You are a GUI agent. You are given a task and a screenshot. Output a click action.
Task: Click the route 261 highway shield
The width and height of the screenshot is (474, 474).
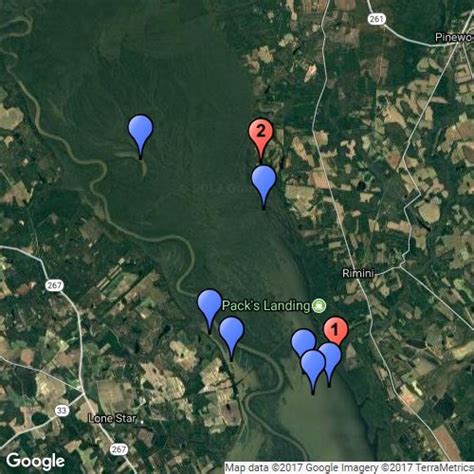[376, 19]
